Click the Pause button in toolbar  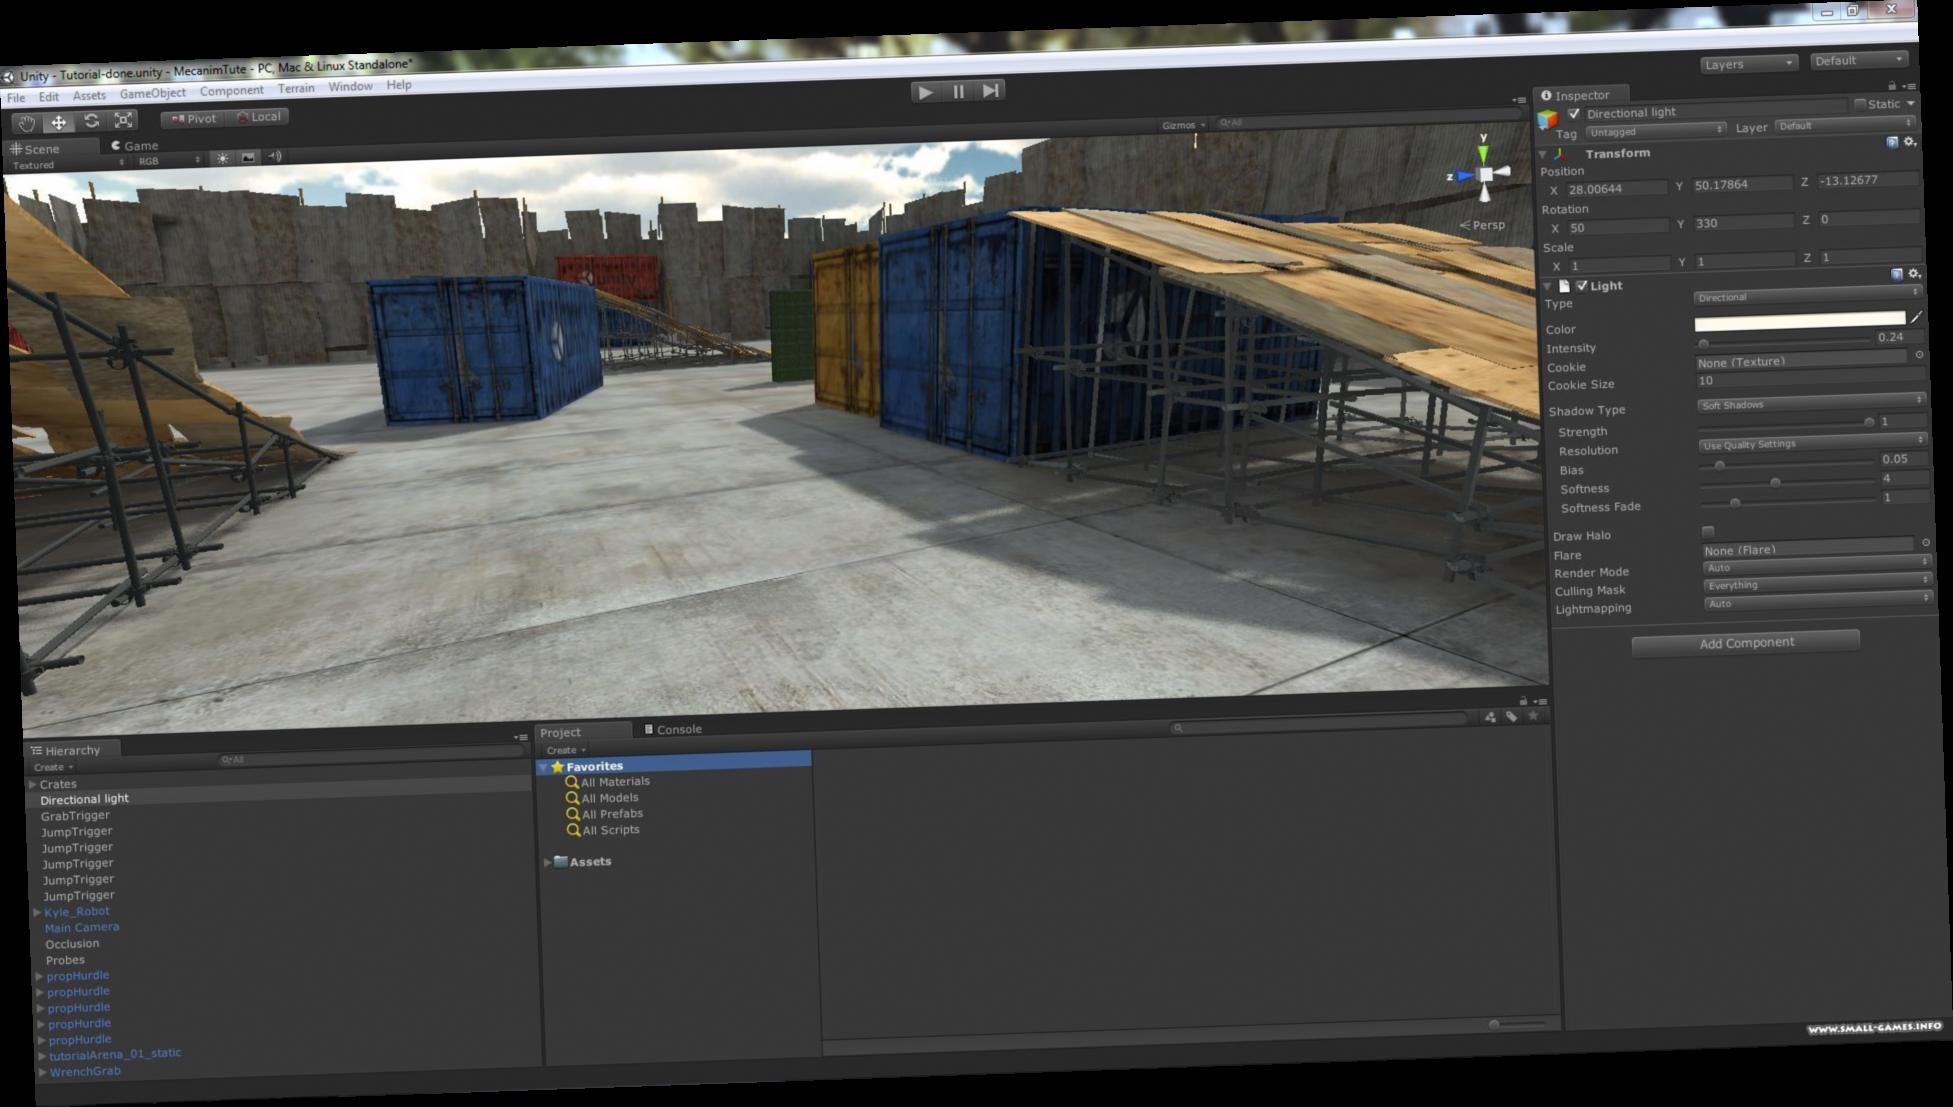click(959, 91)
